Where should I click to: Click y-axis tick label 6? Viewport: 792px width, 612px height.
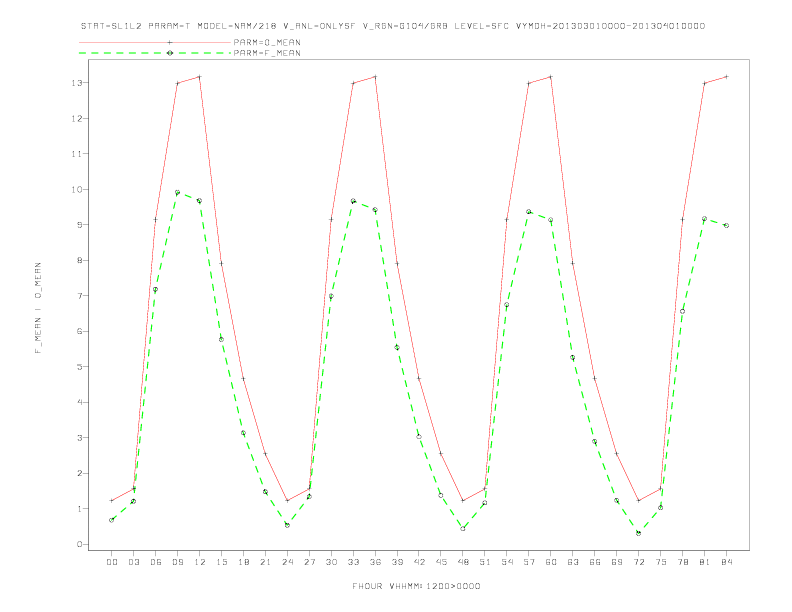(80, 331)
